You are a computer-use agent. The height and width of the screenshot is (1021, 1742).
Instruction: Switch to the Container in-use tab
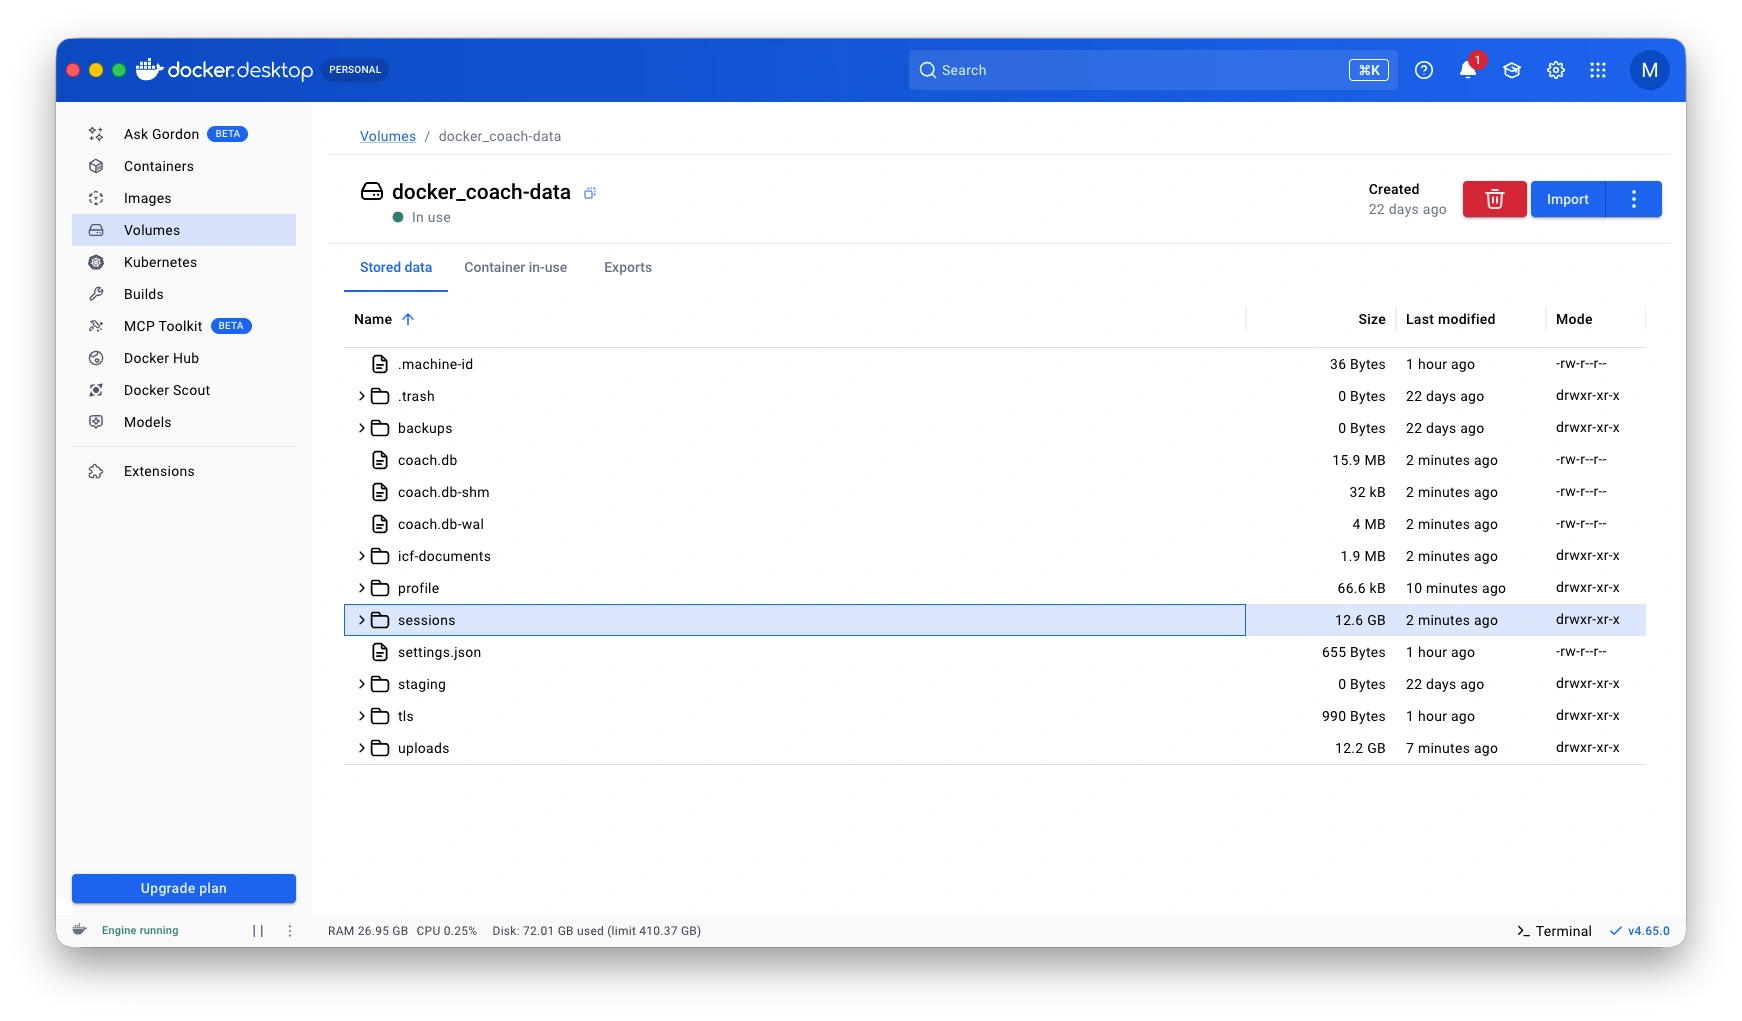click(515, 267)
